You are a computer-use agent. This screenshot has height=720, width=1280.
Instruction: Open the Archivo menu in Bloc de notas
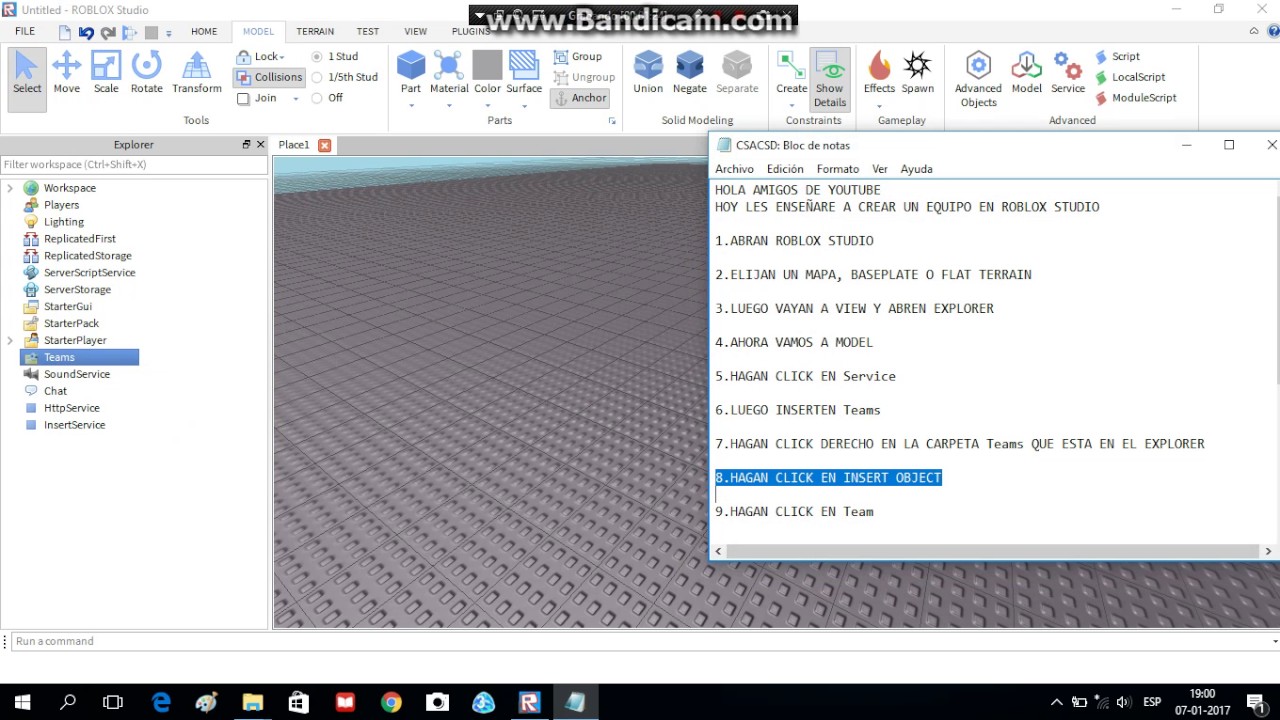pyautogui.click(x=734, y=169)
